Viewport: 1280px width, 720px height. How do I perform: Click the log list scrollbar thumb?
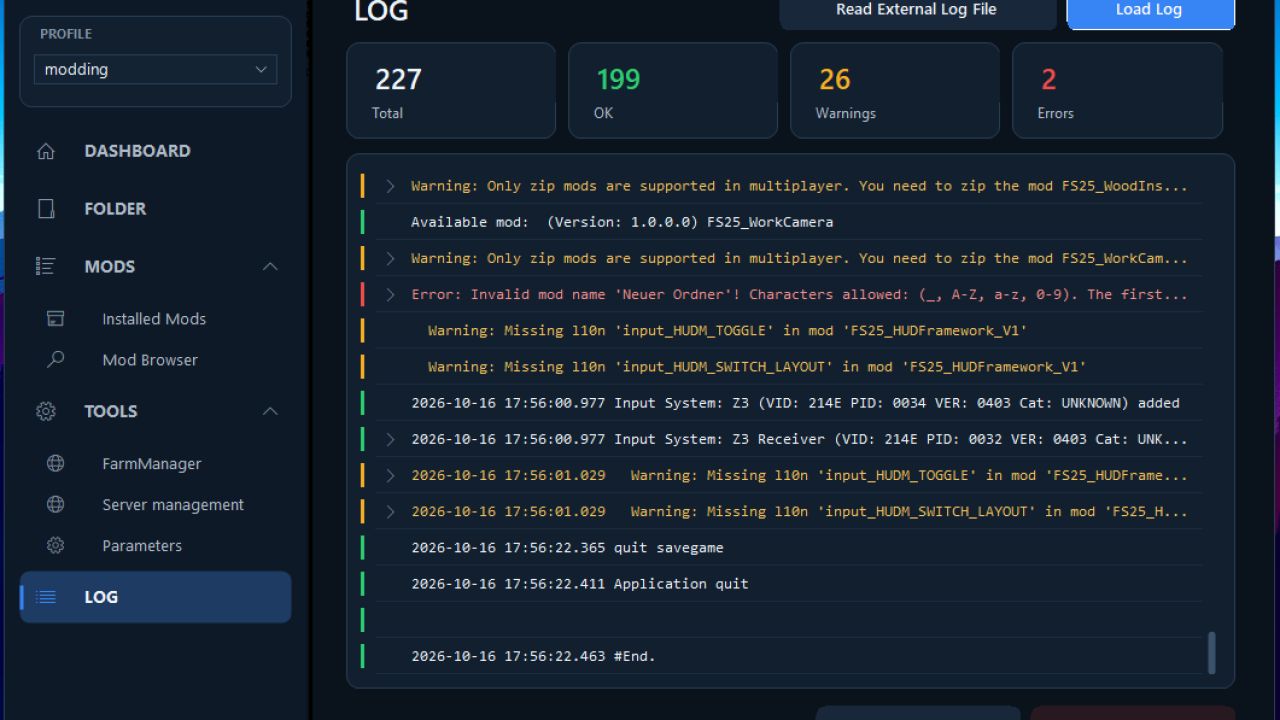(1212, 652)
